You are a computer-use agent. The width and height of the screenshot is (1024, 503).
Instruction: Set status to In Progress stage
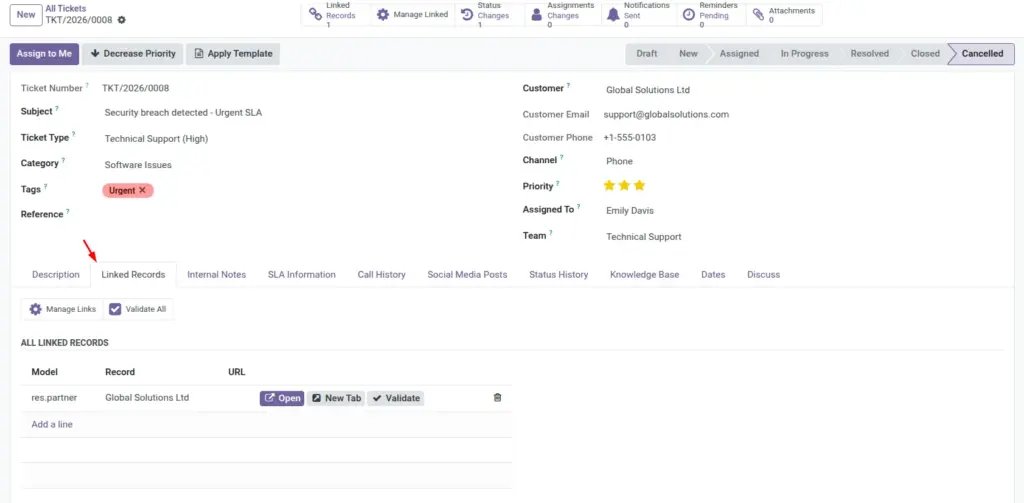coord(805,54)
